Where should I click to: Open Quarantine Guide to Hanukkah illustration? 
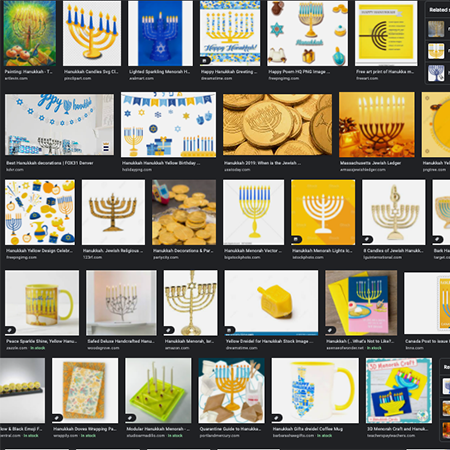(x=232, y=391)
